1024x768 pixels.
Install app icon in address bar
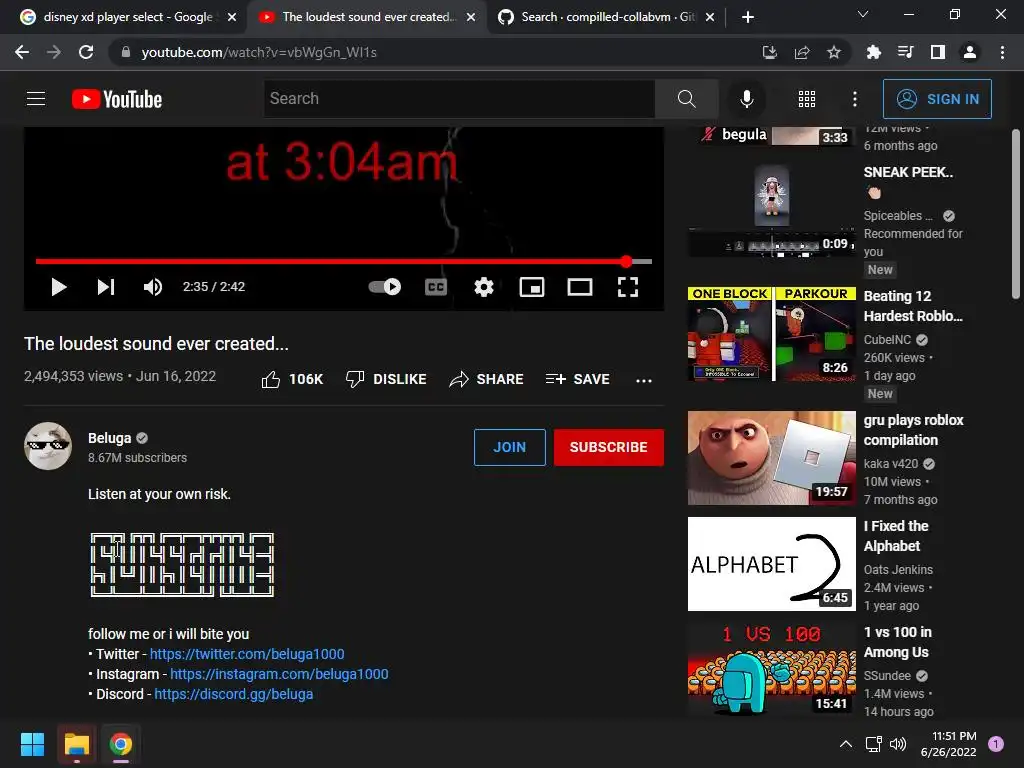tap(770, 52)
